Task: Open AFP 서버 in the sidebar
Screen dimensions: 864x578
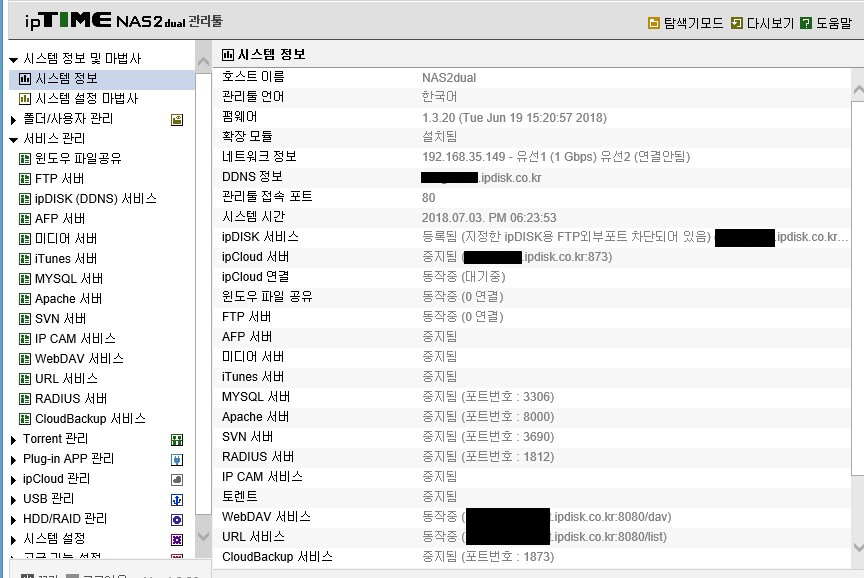Action: tap(60, 219)
